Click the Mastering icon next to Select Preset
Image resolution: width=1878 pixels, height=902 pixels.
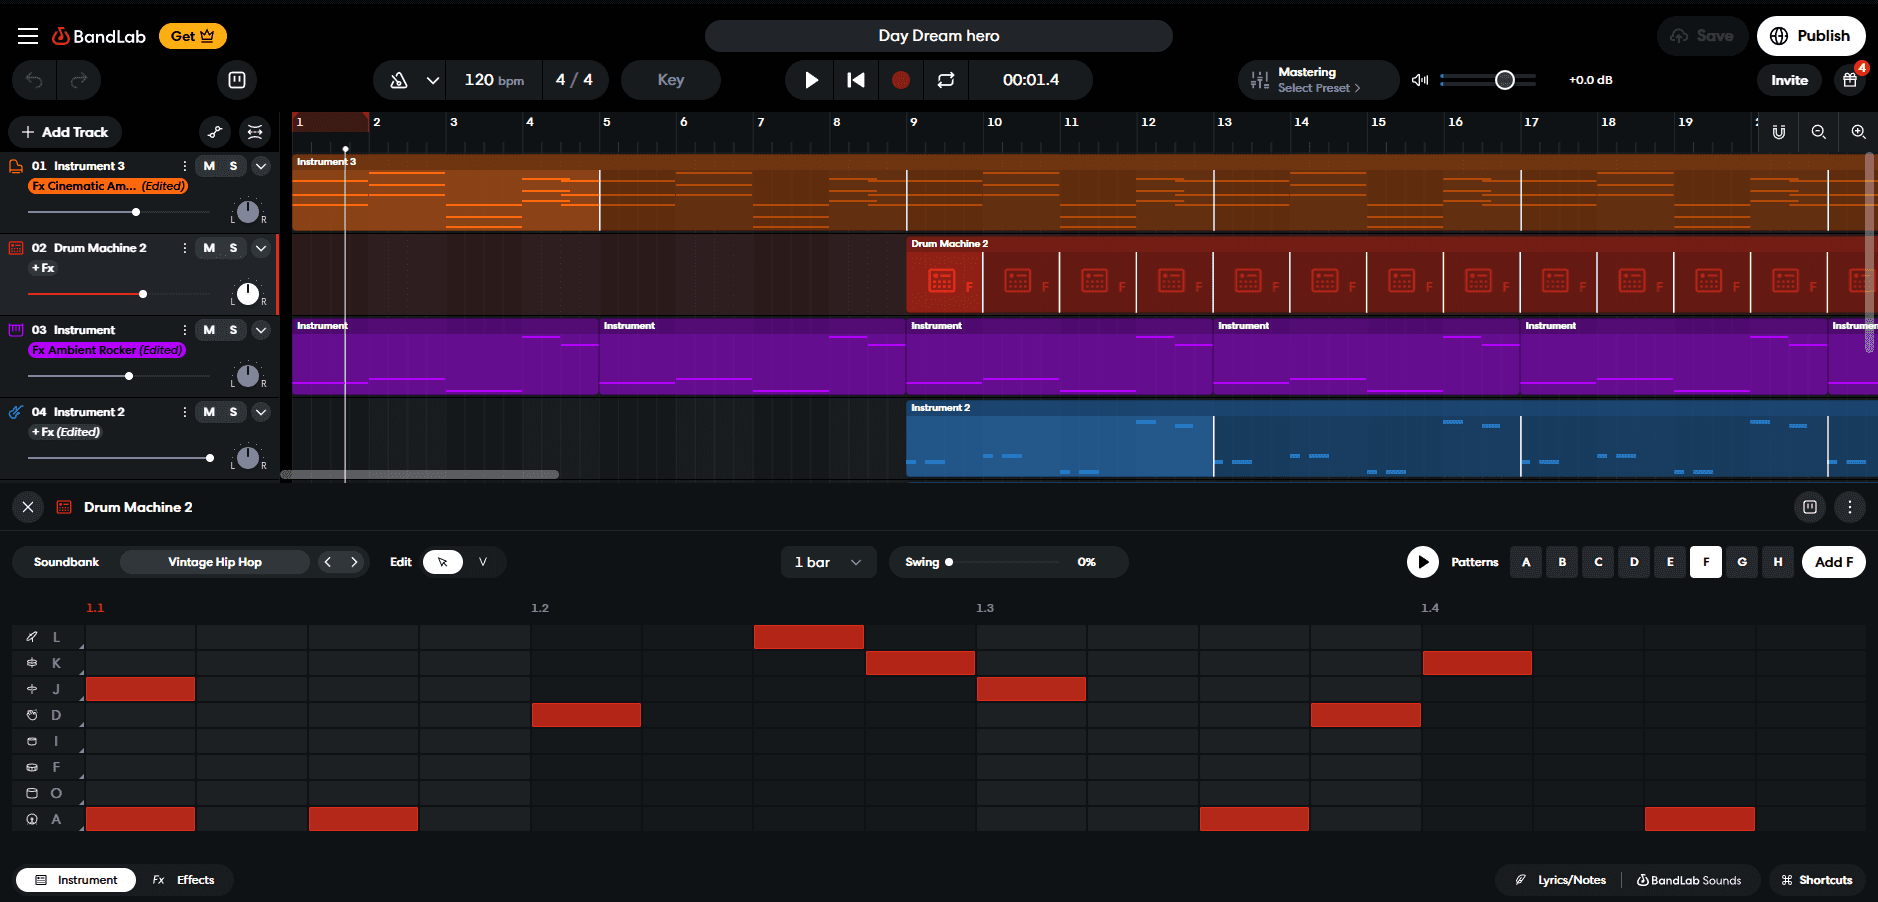(1258, 80)
